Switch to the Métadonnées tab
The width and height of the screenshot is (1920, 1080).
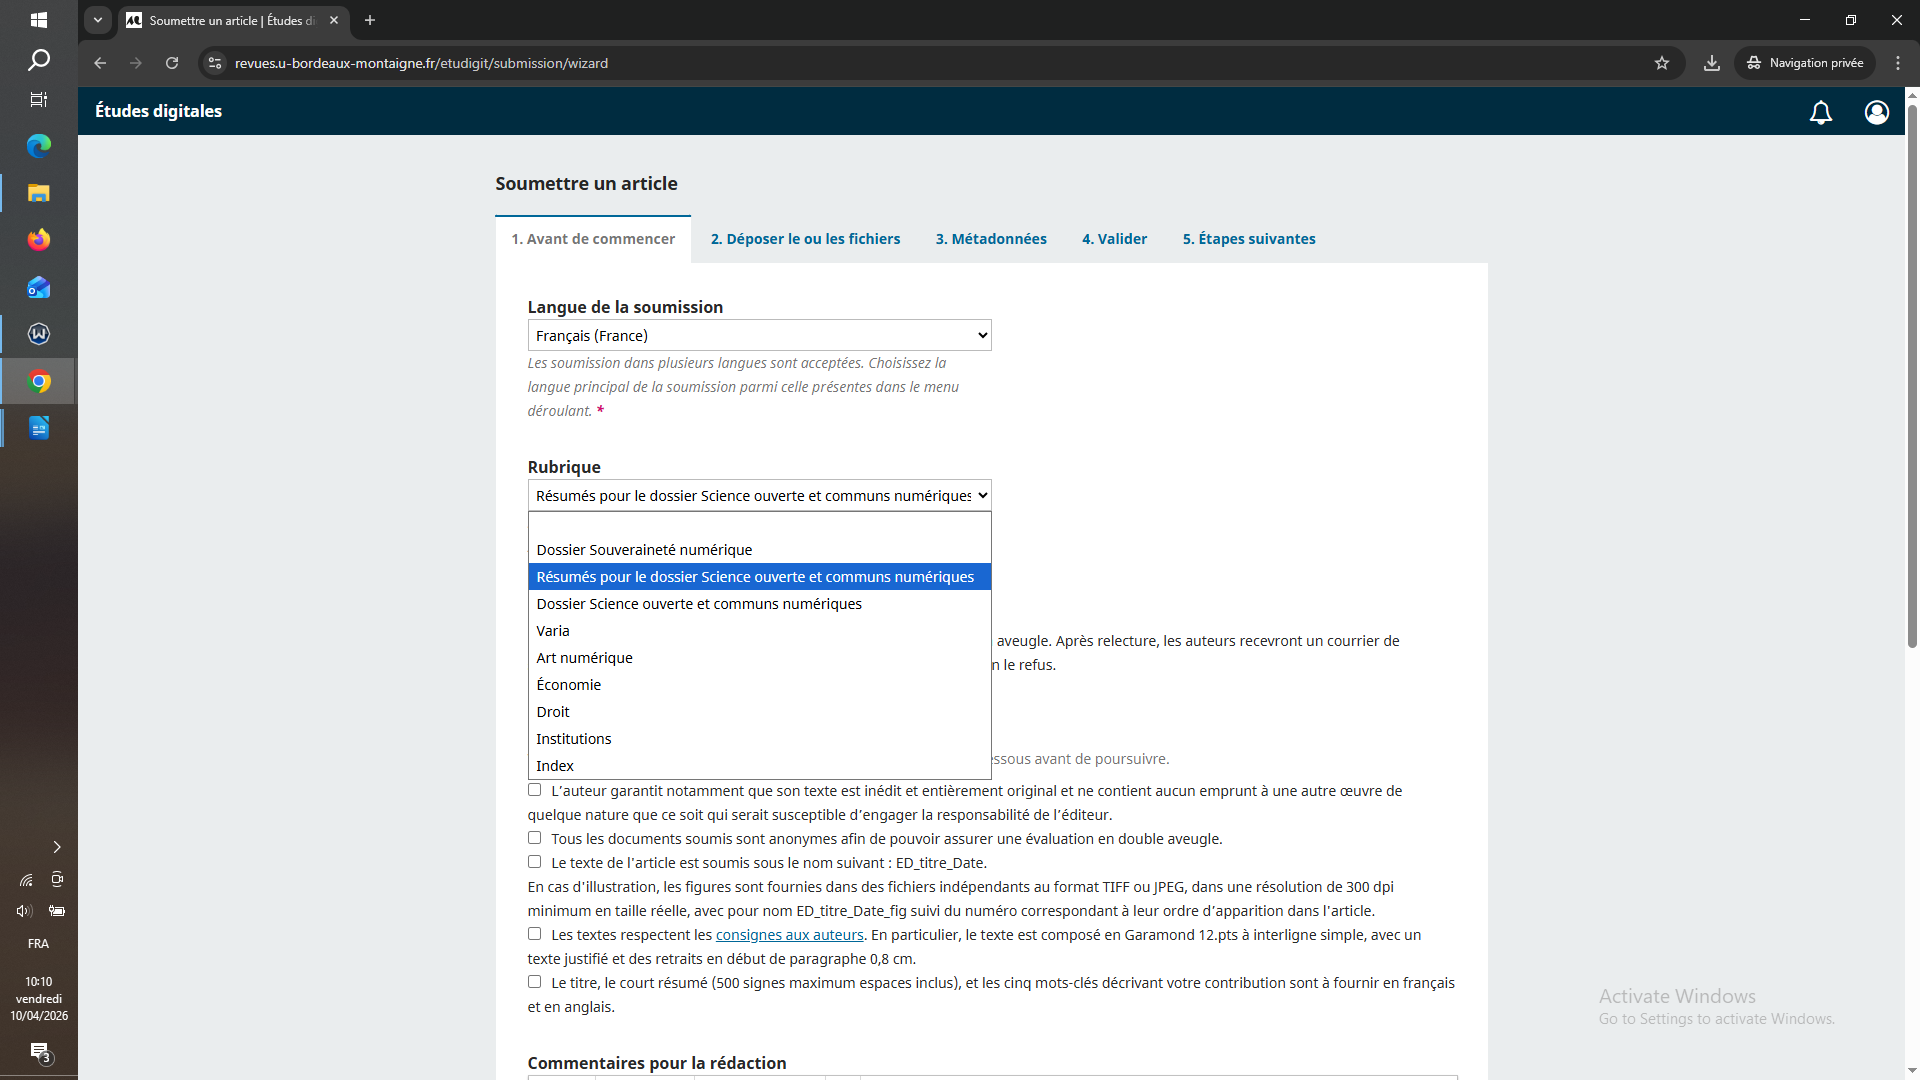[990, 239]
